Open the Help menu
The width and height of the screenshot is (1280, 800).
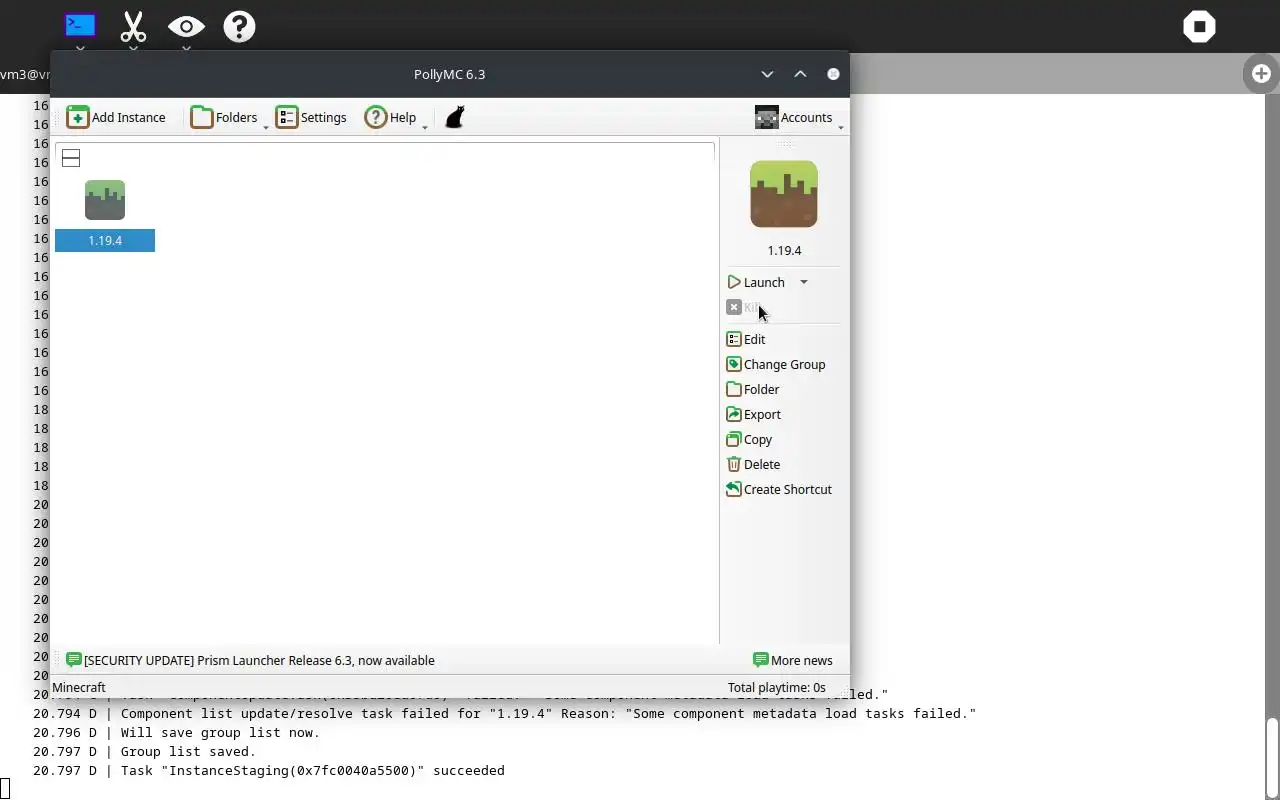click(x=395, y=117)
